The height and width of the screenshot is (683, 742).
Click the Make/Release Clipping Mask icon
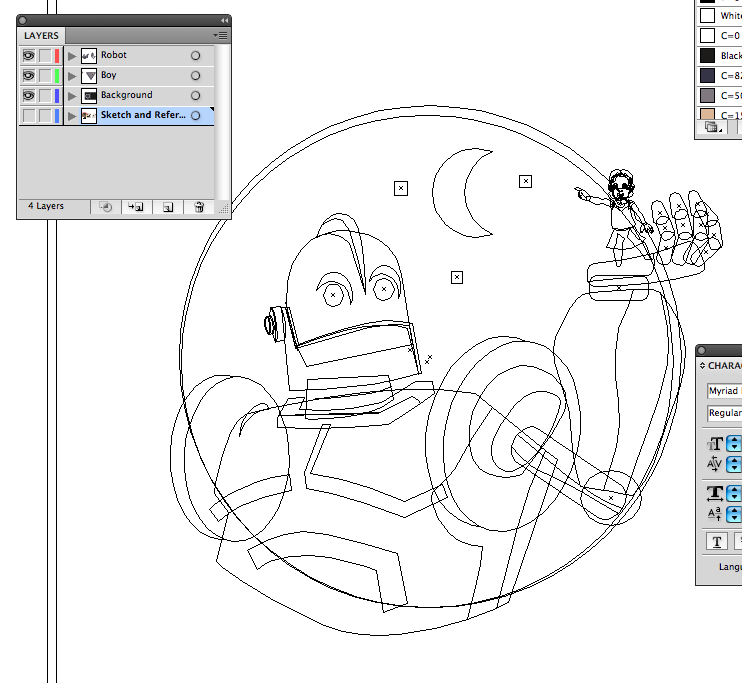coord(105,207)
